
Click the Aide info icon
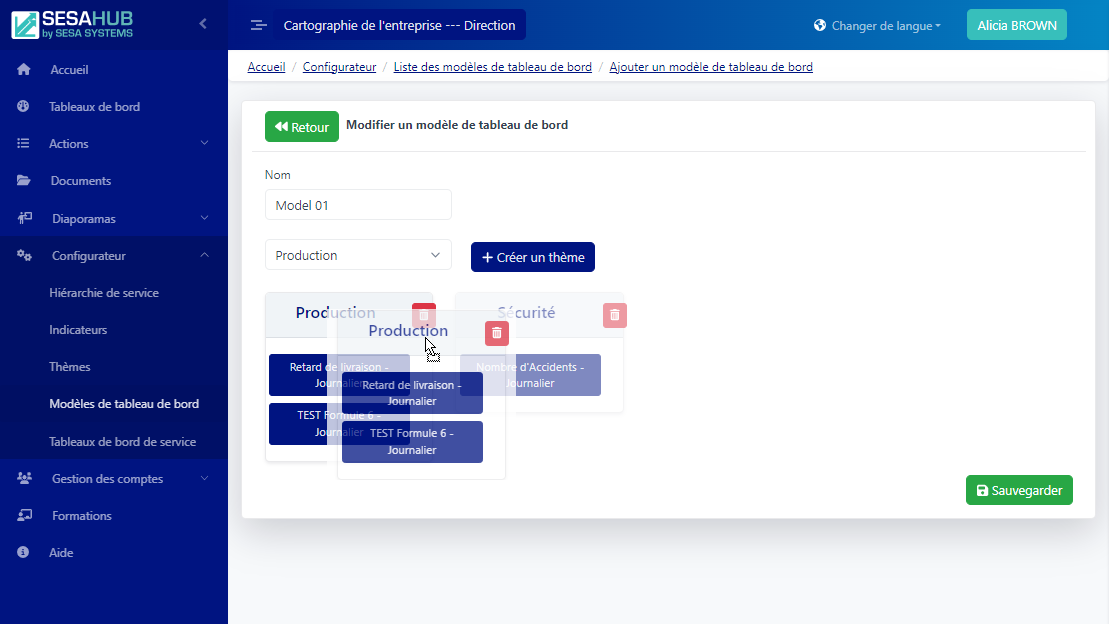click(x=24, y=553)
